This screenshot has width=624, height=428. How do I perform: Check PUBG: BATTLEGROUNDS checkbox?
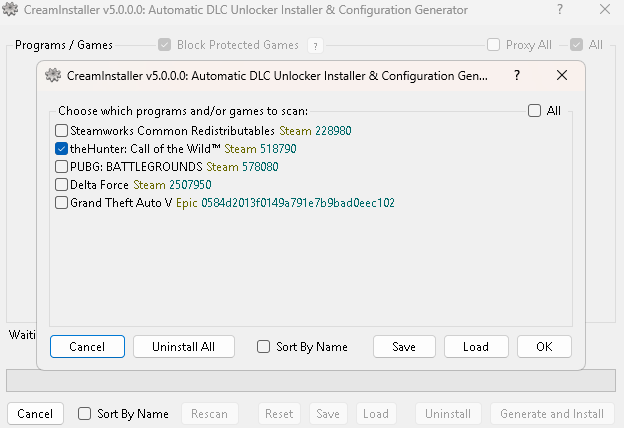[61, 166]
